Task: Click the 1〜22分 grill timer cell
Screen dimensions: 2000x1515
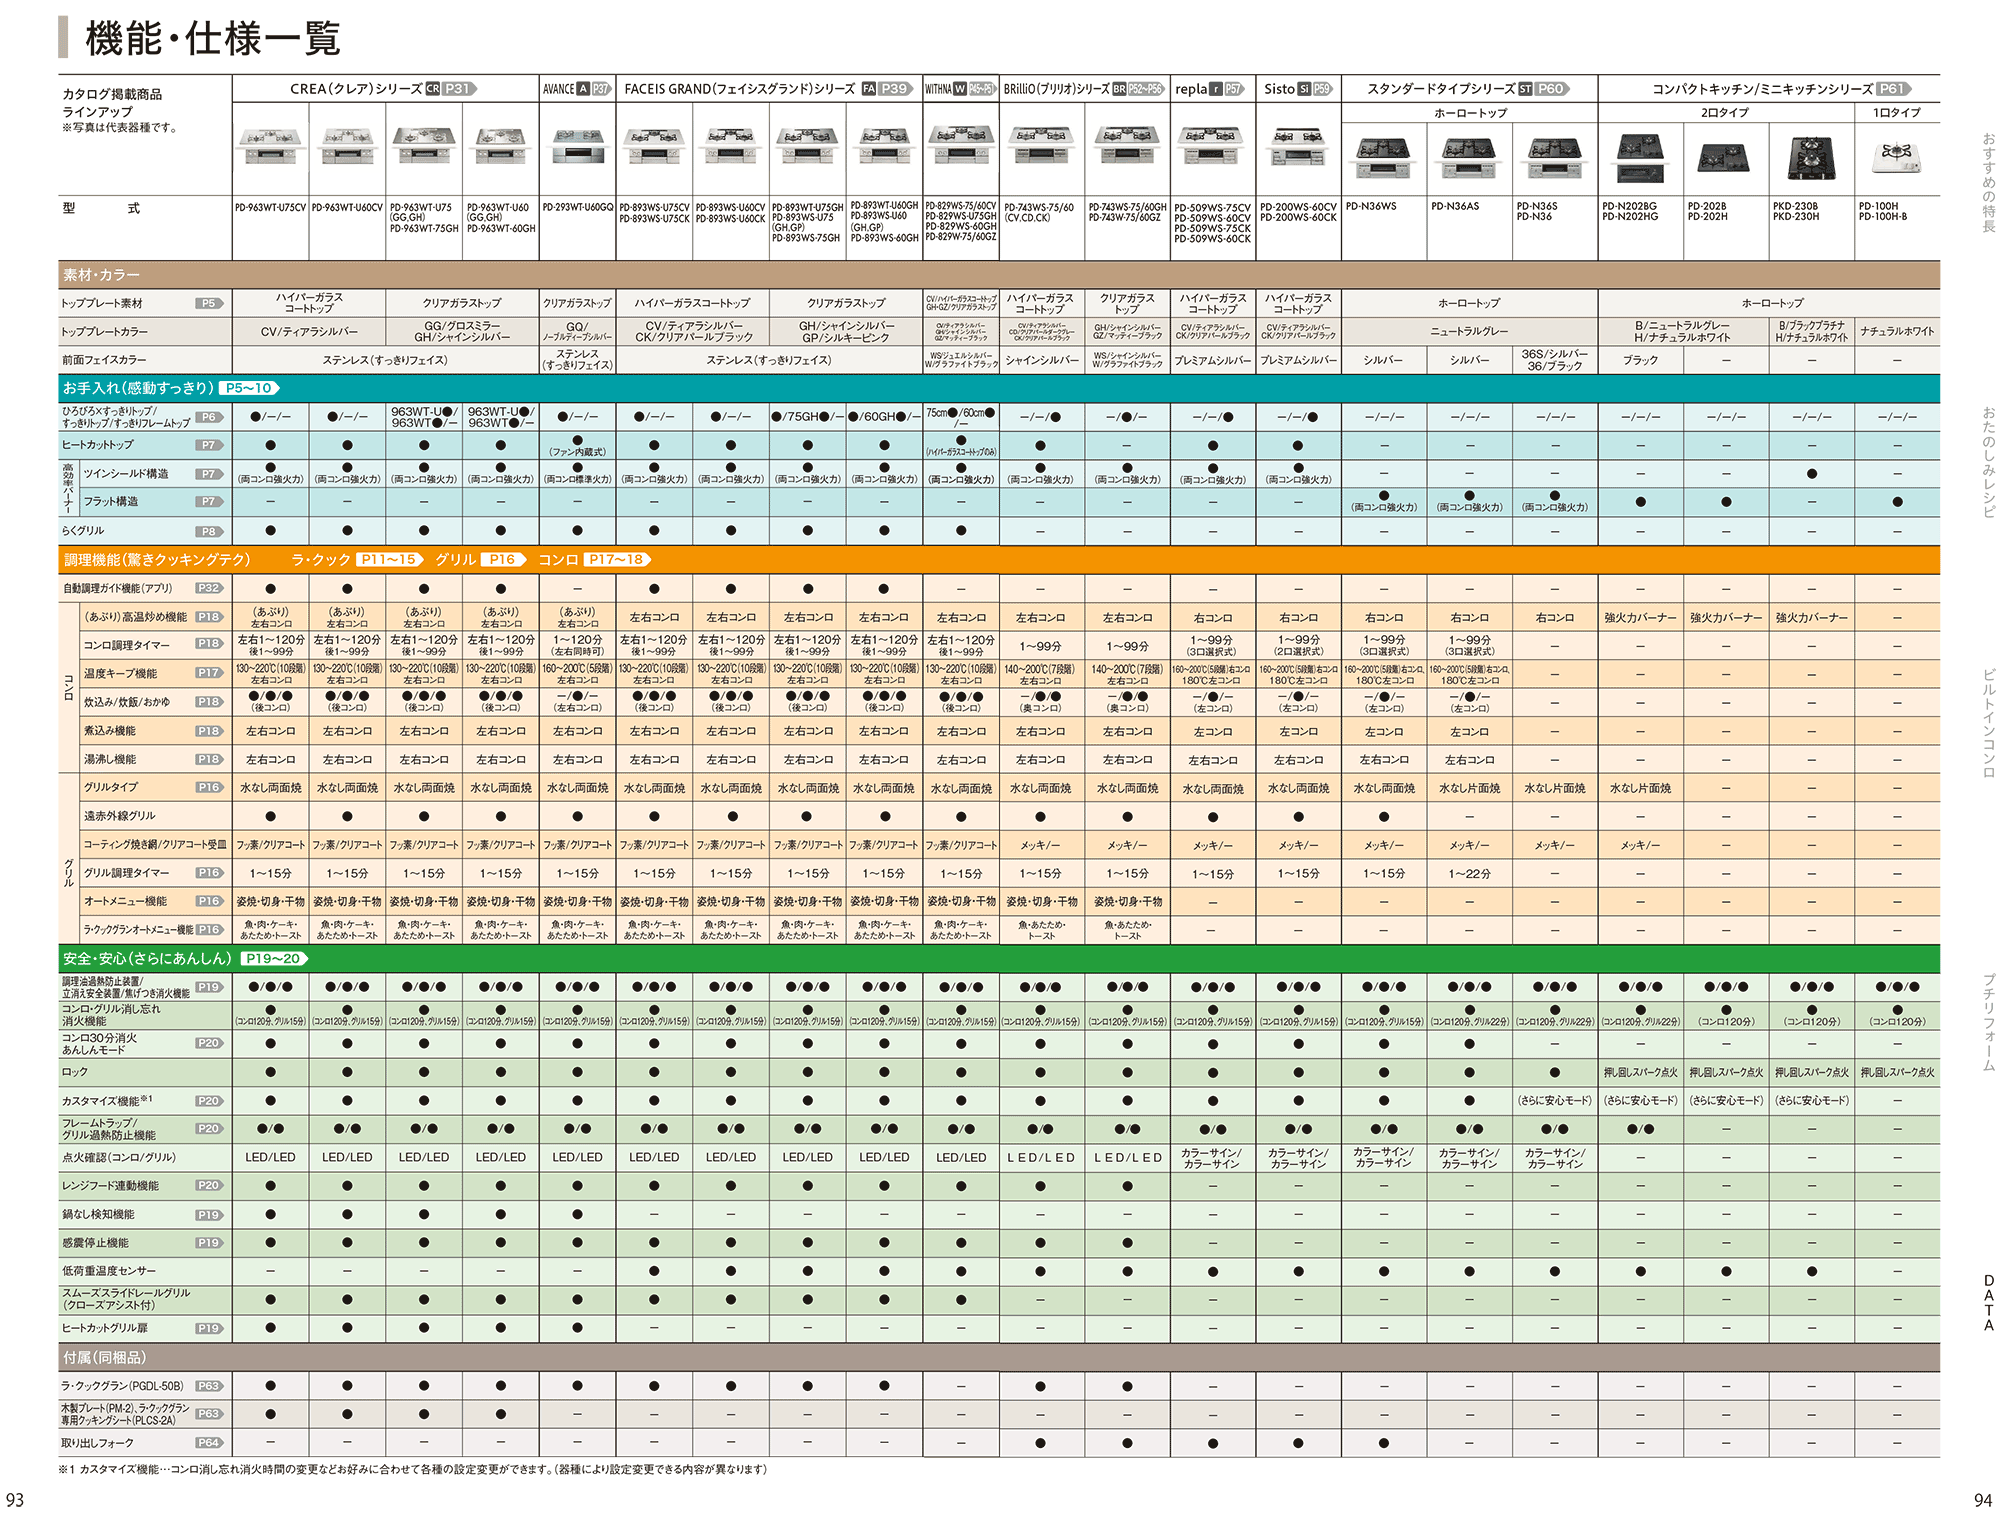Action: pyautogui.click(x=1469, y=874)
